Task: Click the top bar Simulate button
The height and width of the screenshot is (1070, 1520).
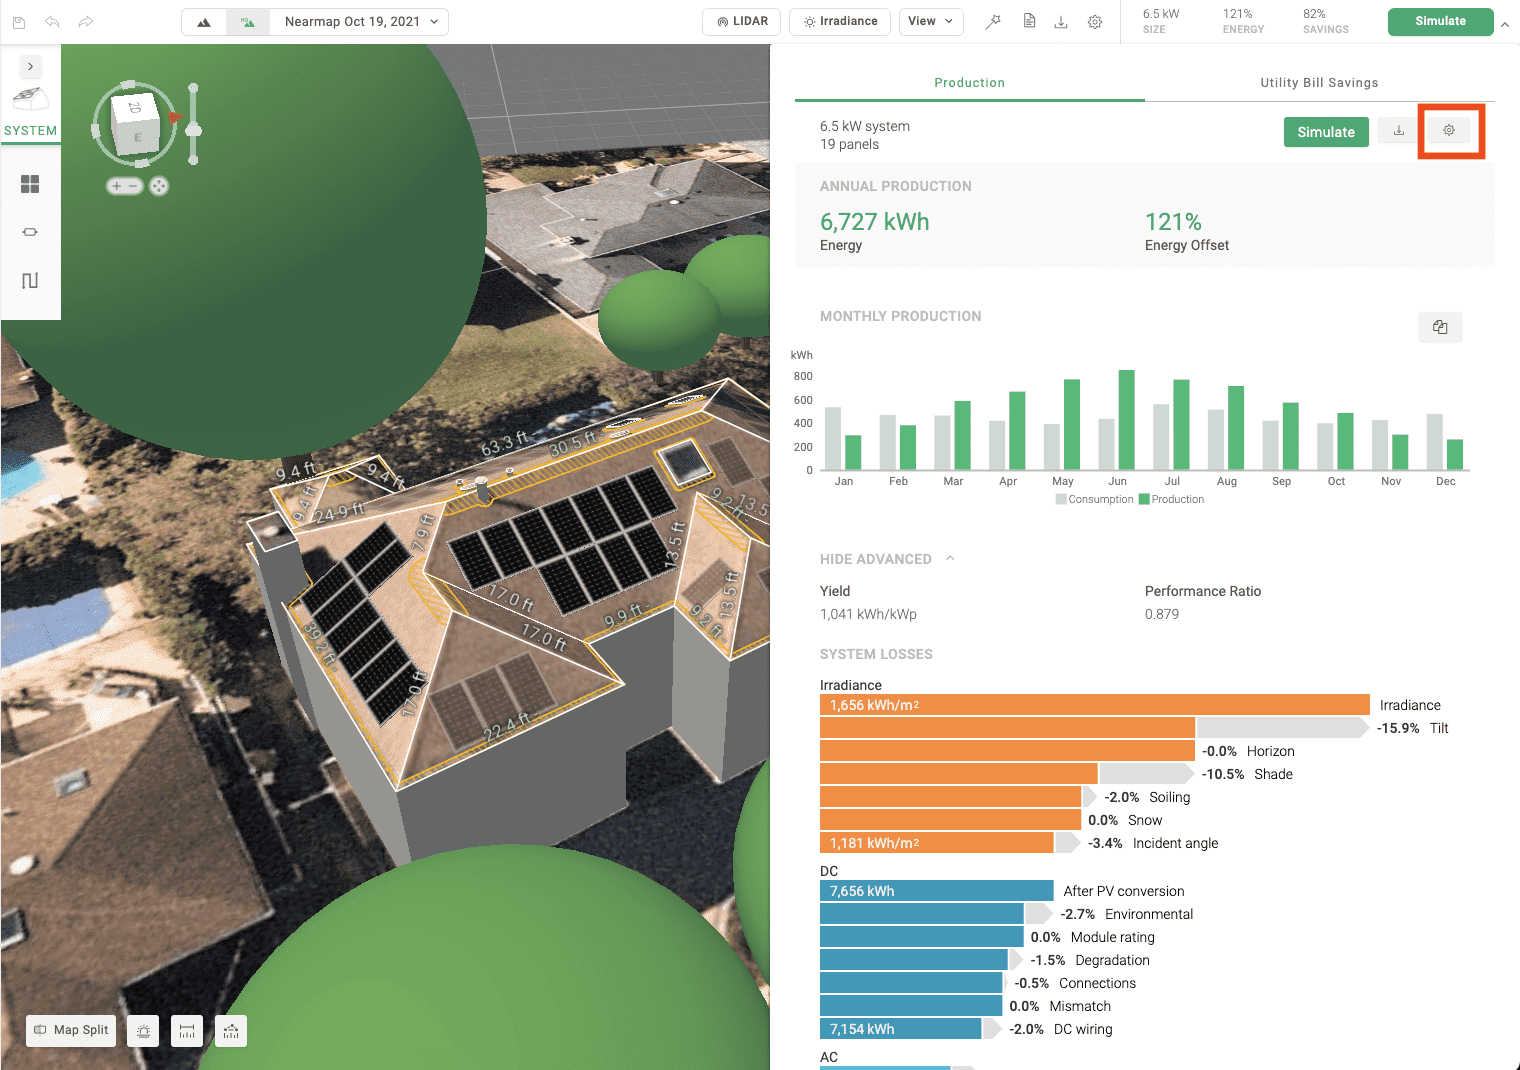Action: [x=1440, y=21]
